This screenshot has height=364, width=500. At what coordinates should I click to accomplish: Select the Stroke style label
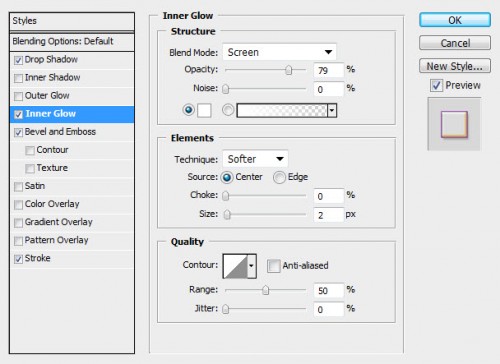(38, 258)
